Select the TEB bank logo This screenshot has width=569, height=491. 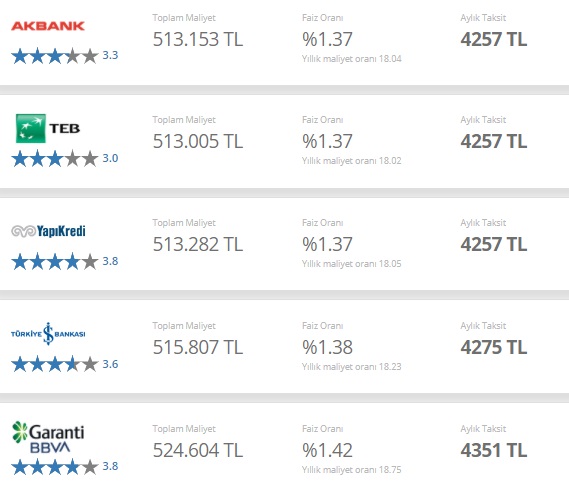48,128
